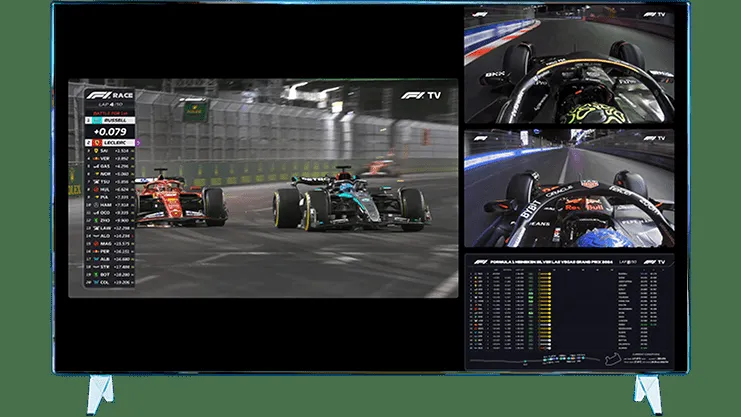Screen dimensions: 741x417
Task: Click the BOT row in leaderboard
Action: 110,275
